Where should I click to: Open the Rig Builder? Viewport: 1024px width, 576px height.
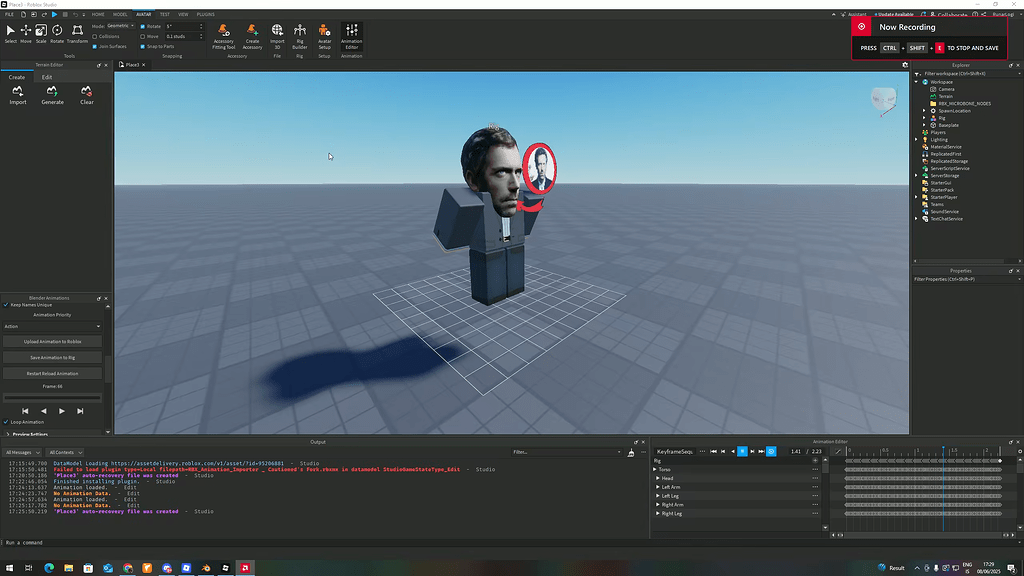point(300,37)
